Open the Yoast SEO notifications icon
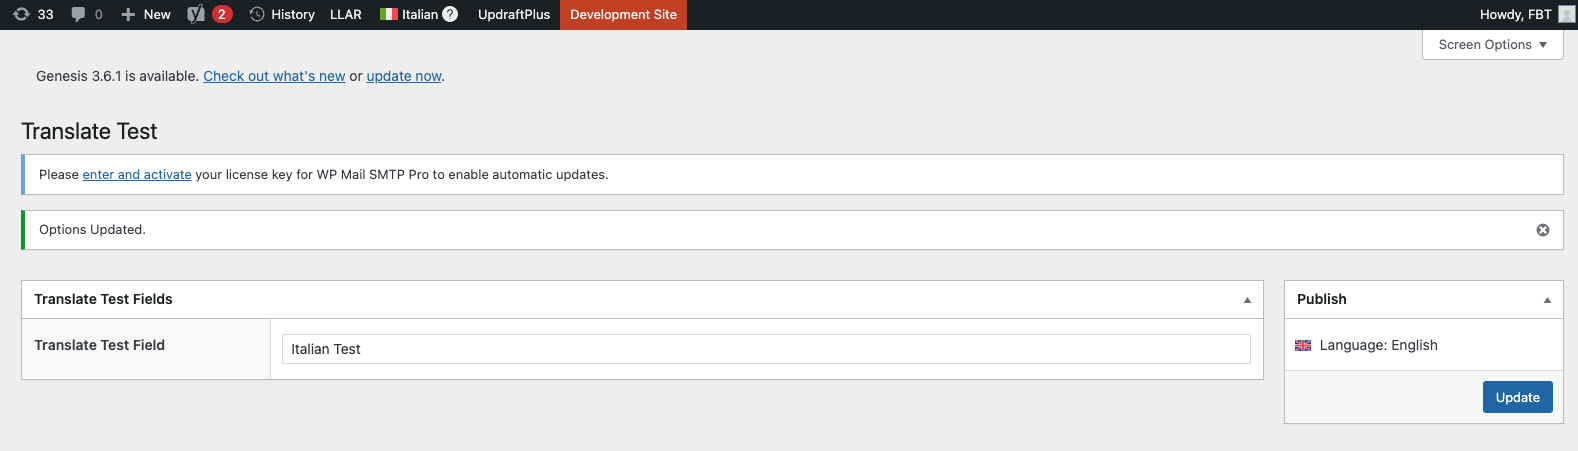Viewport: 1578px width, 451px height. click(x=196, y=14)
